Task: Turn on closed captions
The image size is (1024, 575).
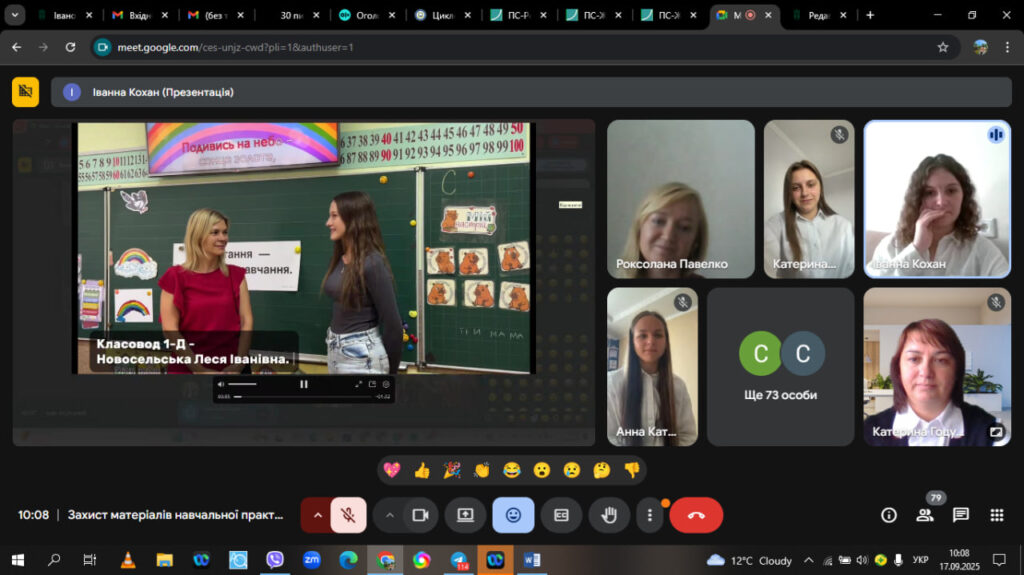Action: (561, 515)
